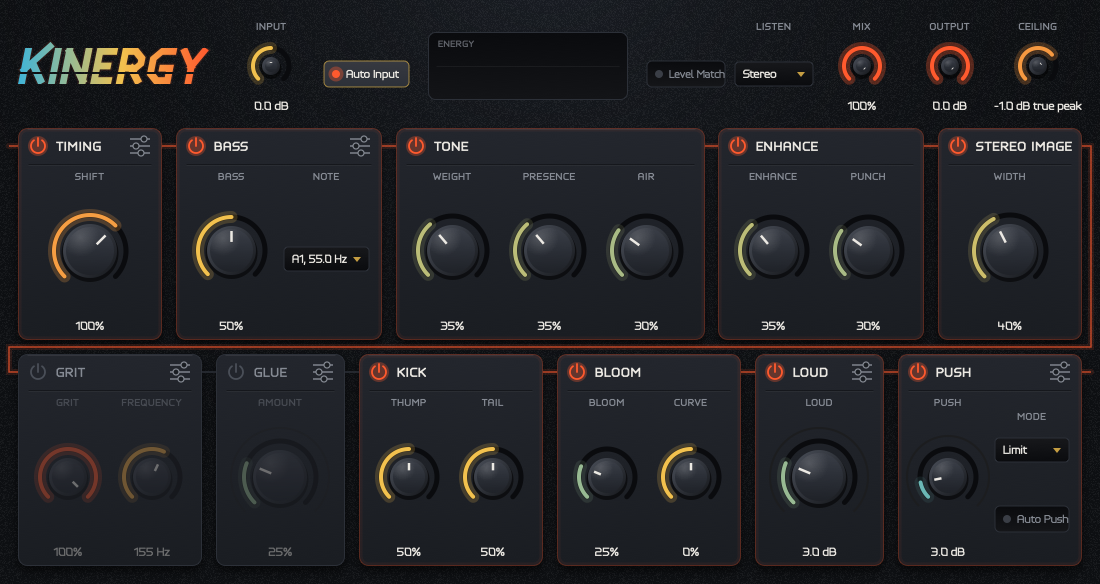
Task: Open GRIT advanced settings sliders icon
Action: (180, 372)
